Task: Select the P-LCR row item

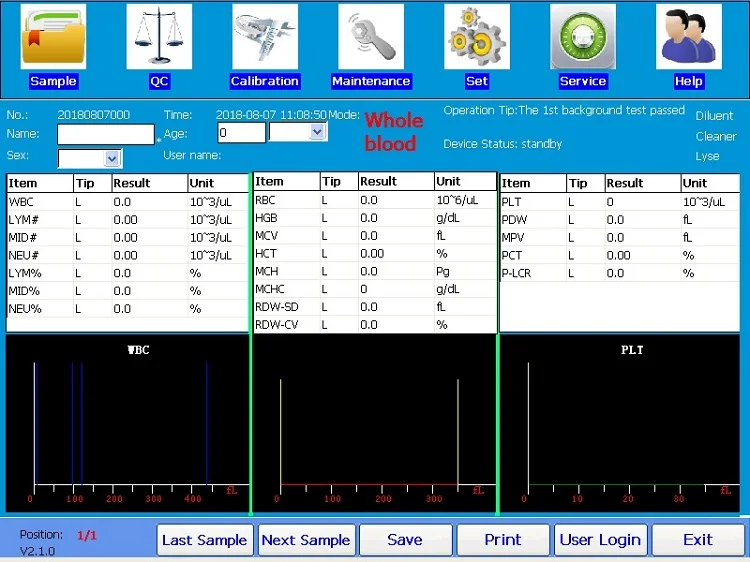Action: [620, 273]
